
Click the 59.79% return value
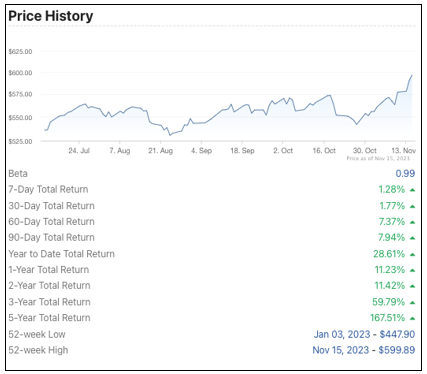389,302
